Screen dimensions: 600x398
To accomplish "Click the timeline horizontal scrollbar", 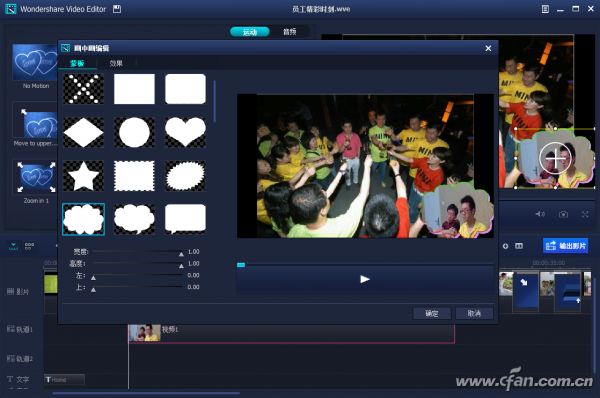I will pyautogui.click(x=146, y=393).
